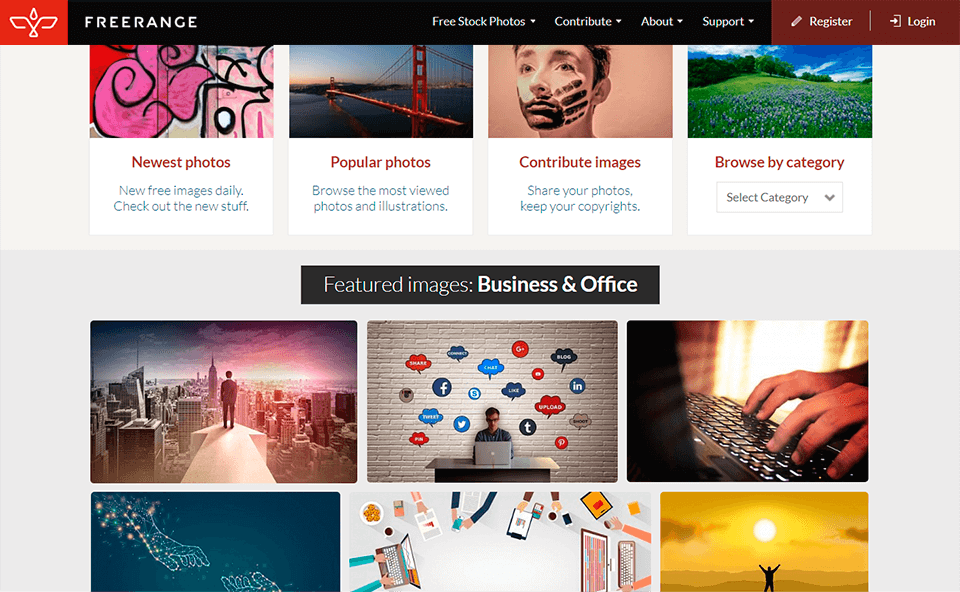Click the Register link
Image resolution: width=960 pixels, height=592 pixels.
click(x=830, y=21)
